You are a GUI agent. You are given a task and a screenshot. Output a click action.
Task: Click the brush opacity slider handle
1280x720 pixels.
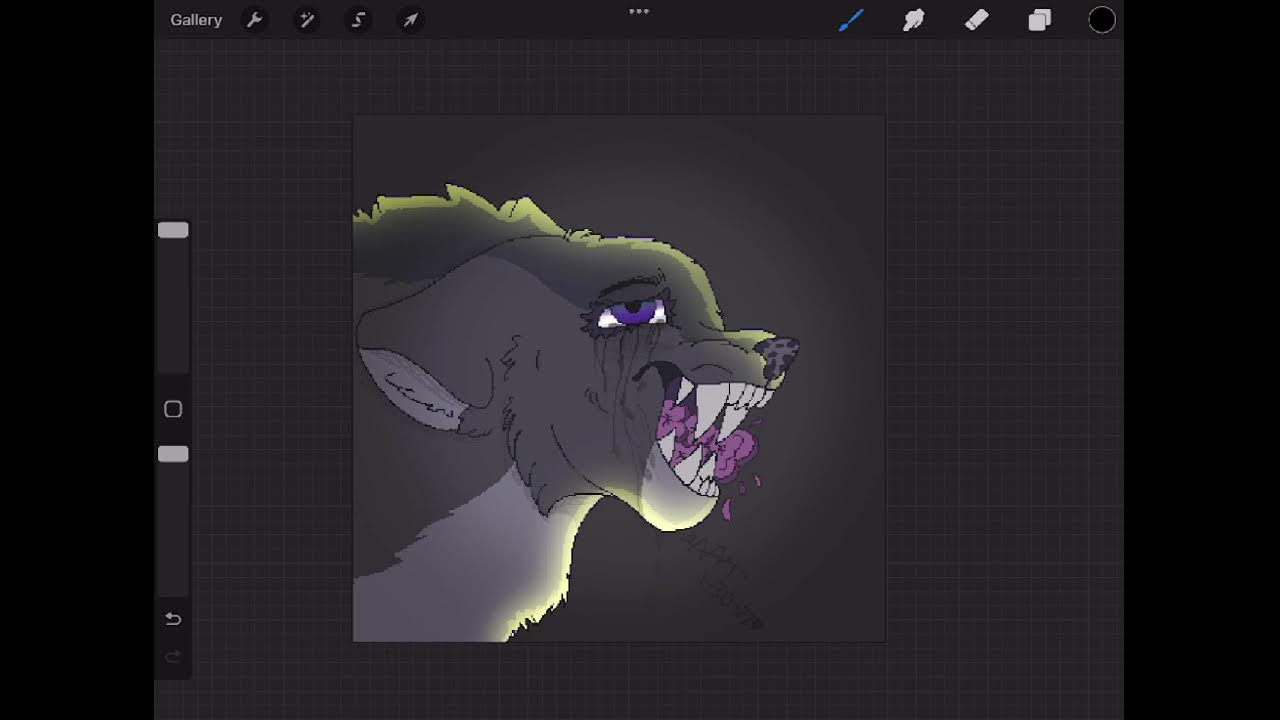click(173, 454)
